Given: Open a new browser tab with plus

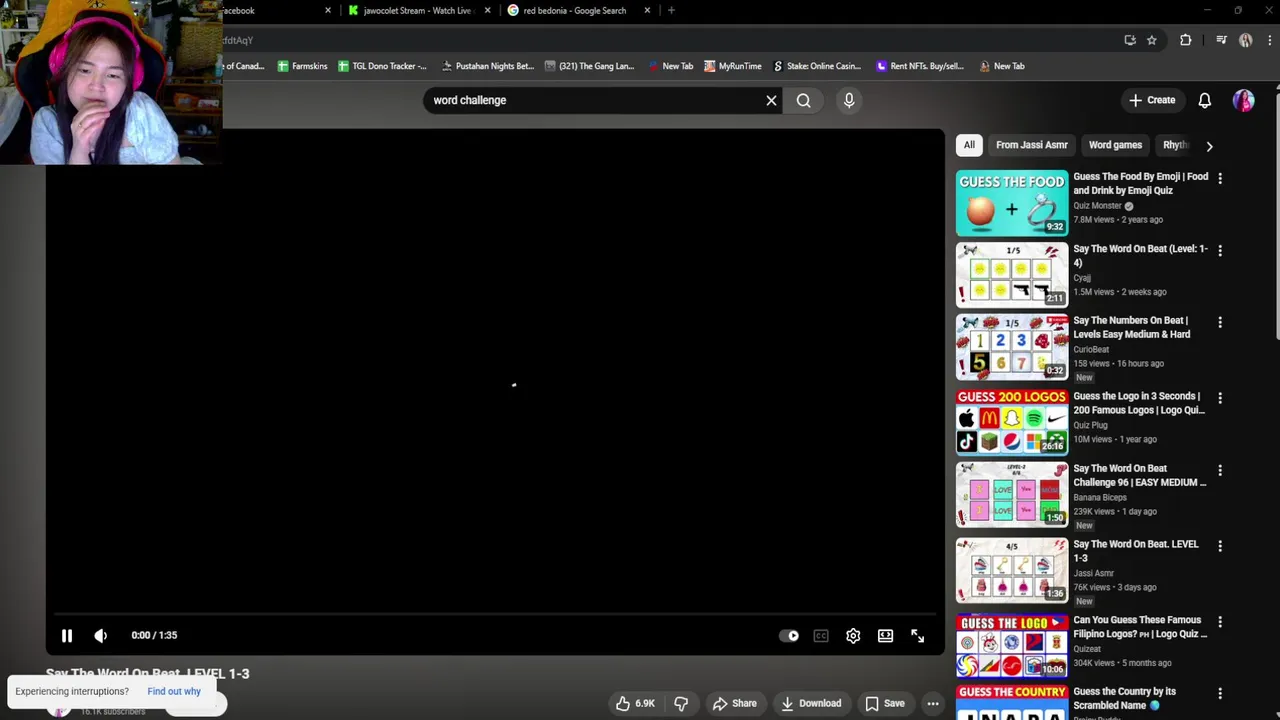Looking at the screenshot, I should (x=671, y=11).
